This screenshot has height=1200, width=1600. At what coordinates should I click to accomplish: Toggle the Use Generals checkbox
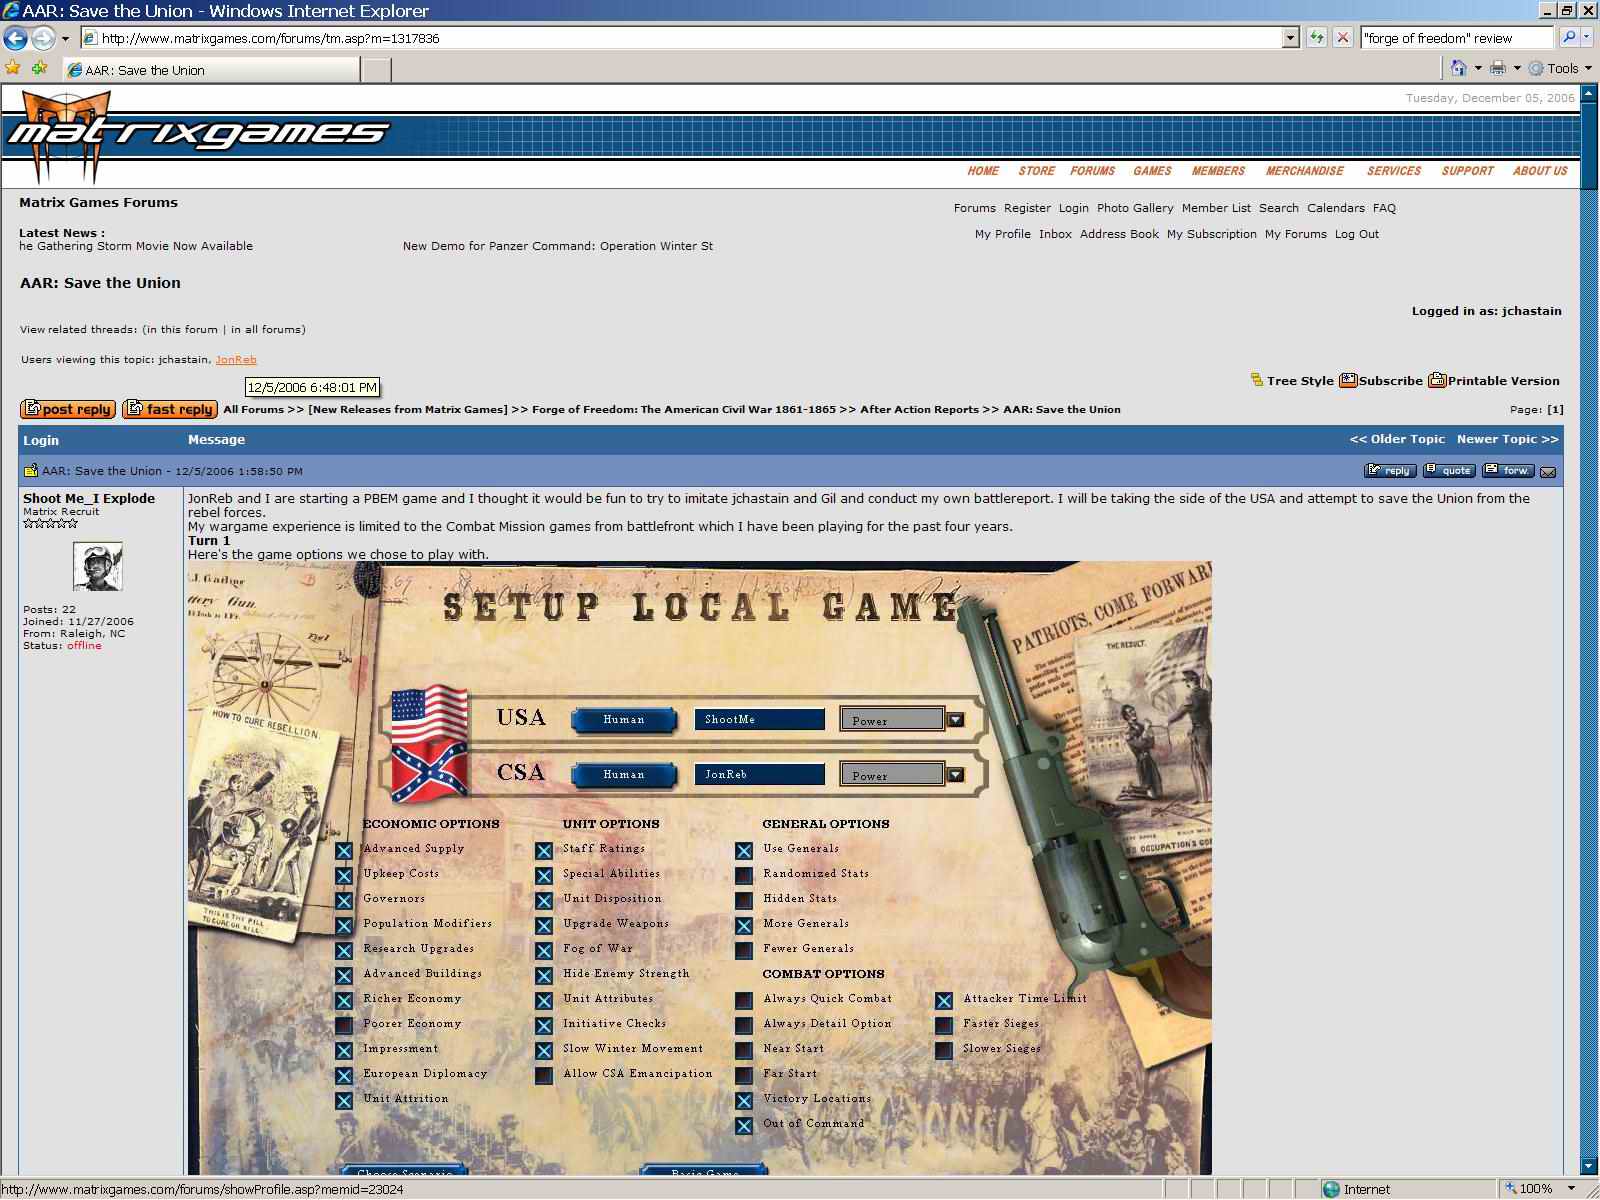(x=744, y=851)
